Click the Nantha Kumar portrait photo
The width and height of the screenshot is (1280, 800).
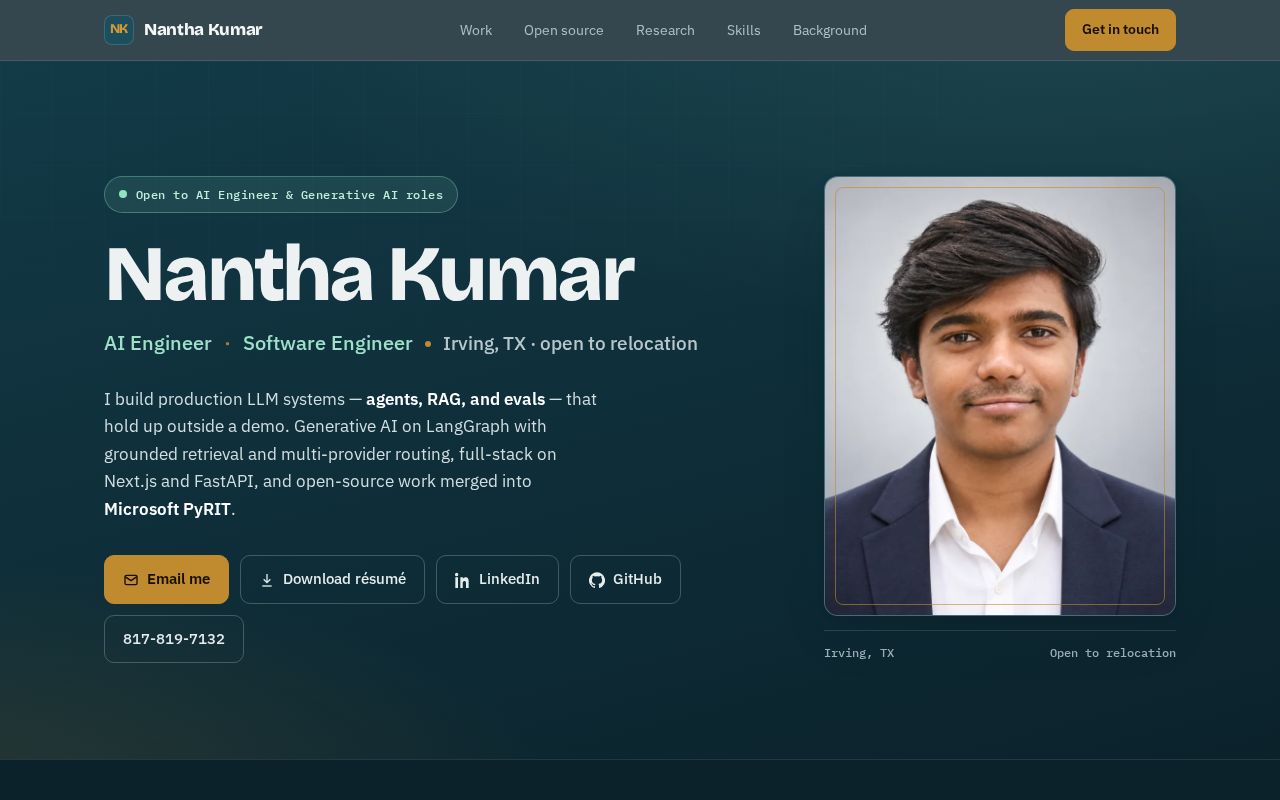click(x=1000, y=396)
